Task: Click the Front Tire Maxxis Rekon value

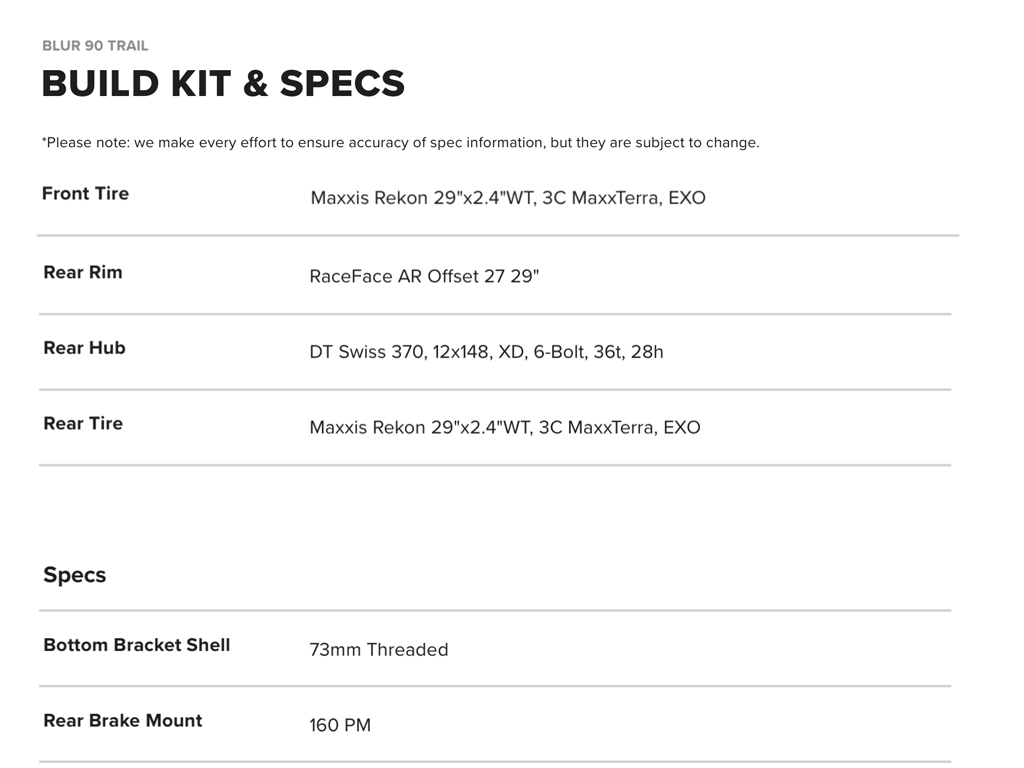Action: (508, 198)
